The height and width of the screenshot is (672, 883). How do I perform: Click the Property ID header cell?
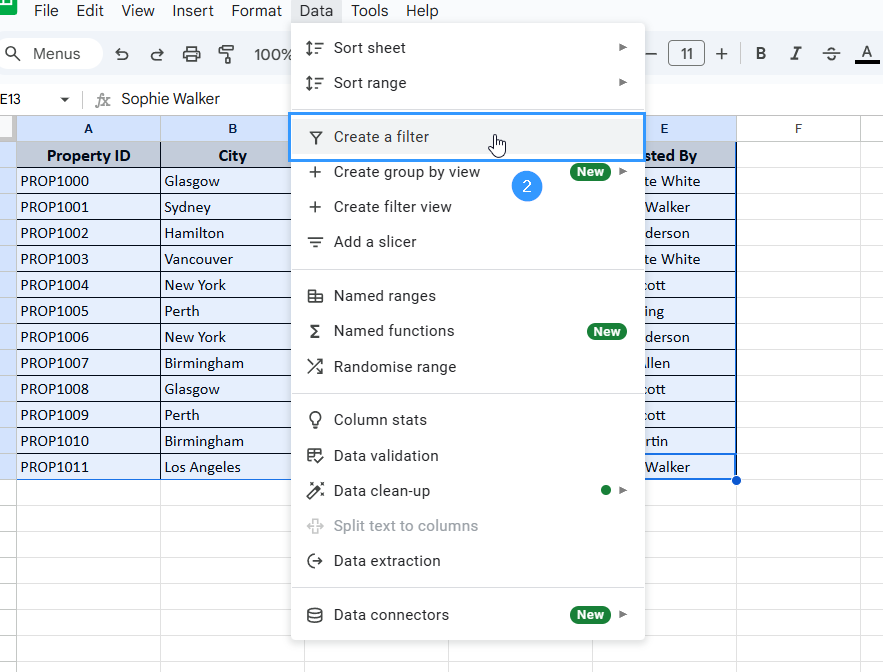tap(88, 155)
